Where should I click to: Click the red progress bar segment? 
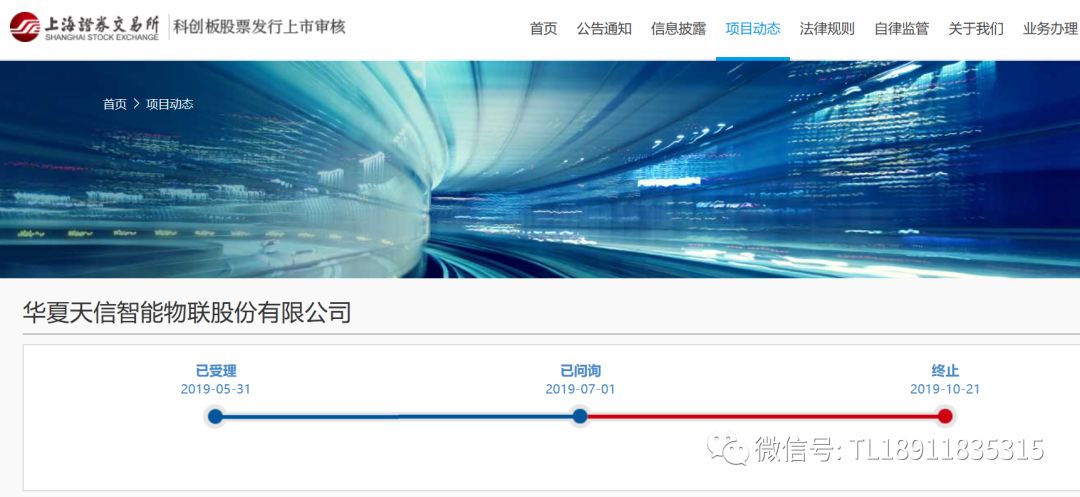[x=762, y=416]
